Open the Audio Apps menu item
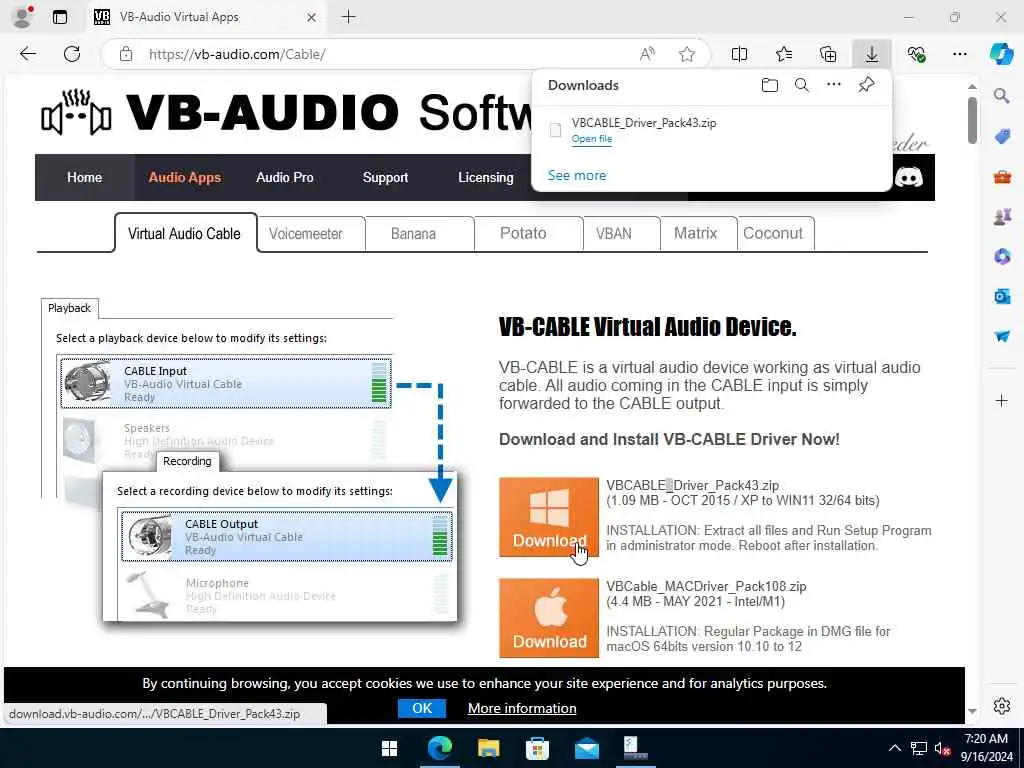1024x768 pixels. (185, 177)
